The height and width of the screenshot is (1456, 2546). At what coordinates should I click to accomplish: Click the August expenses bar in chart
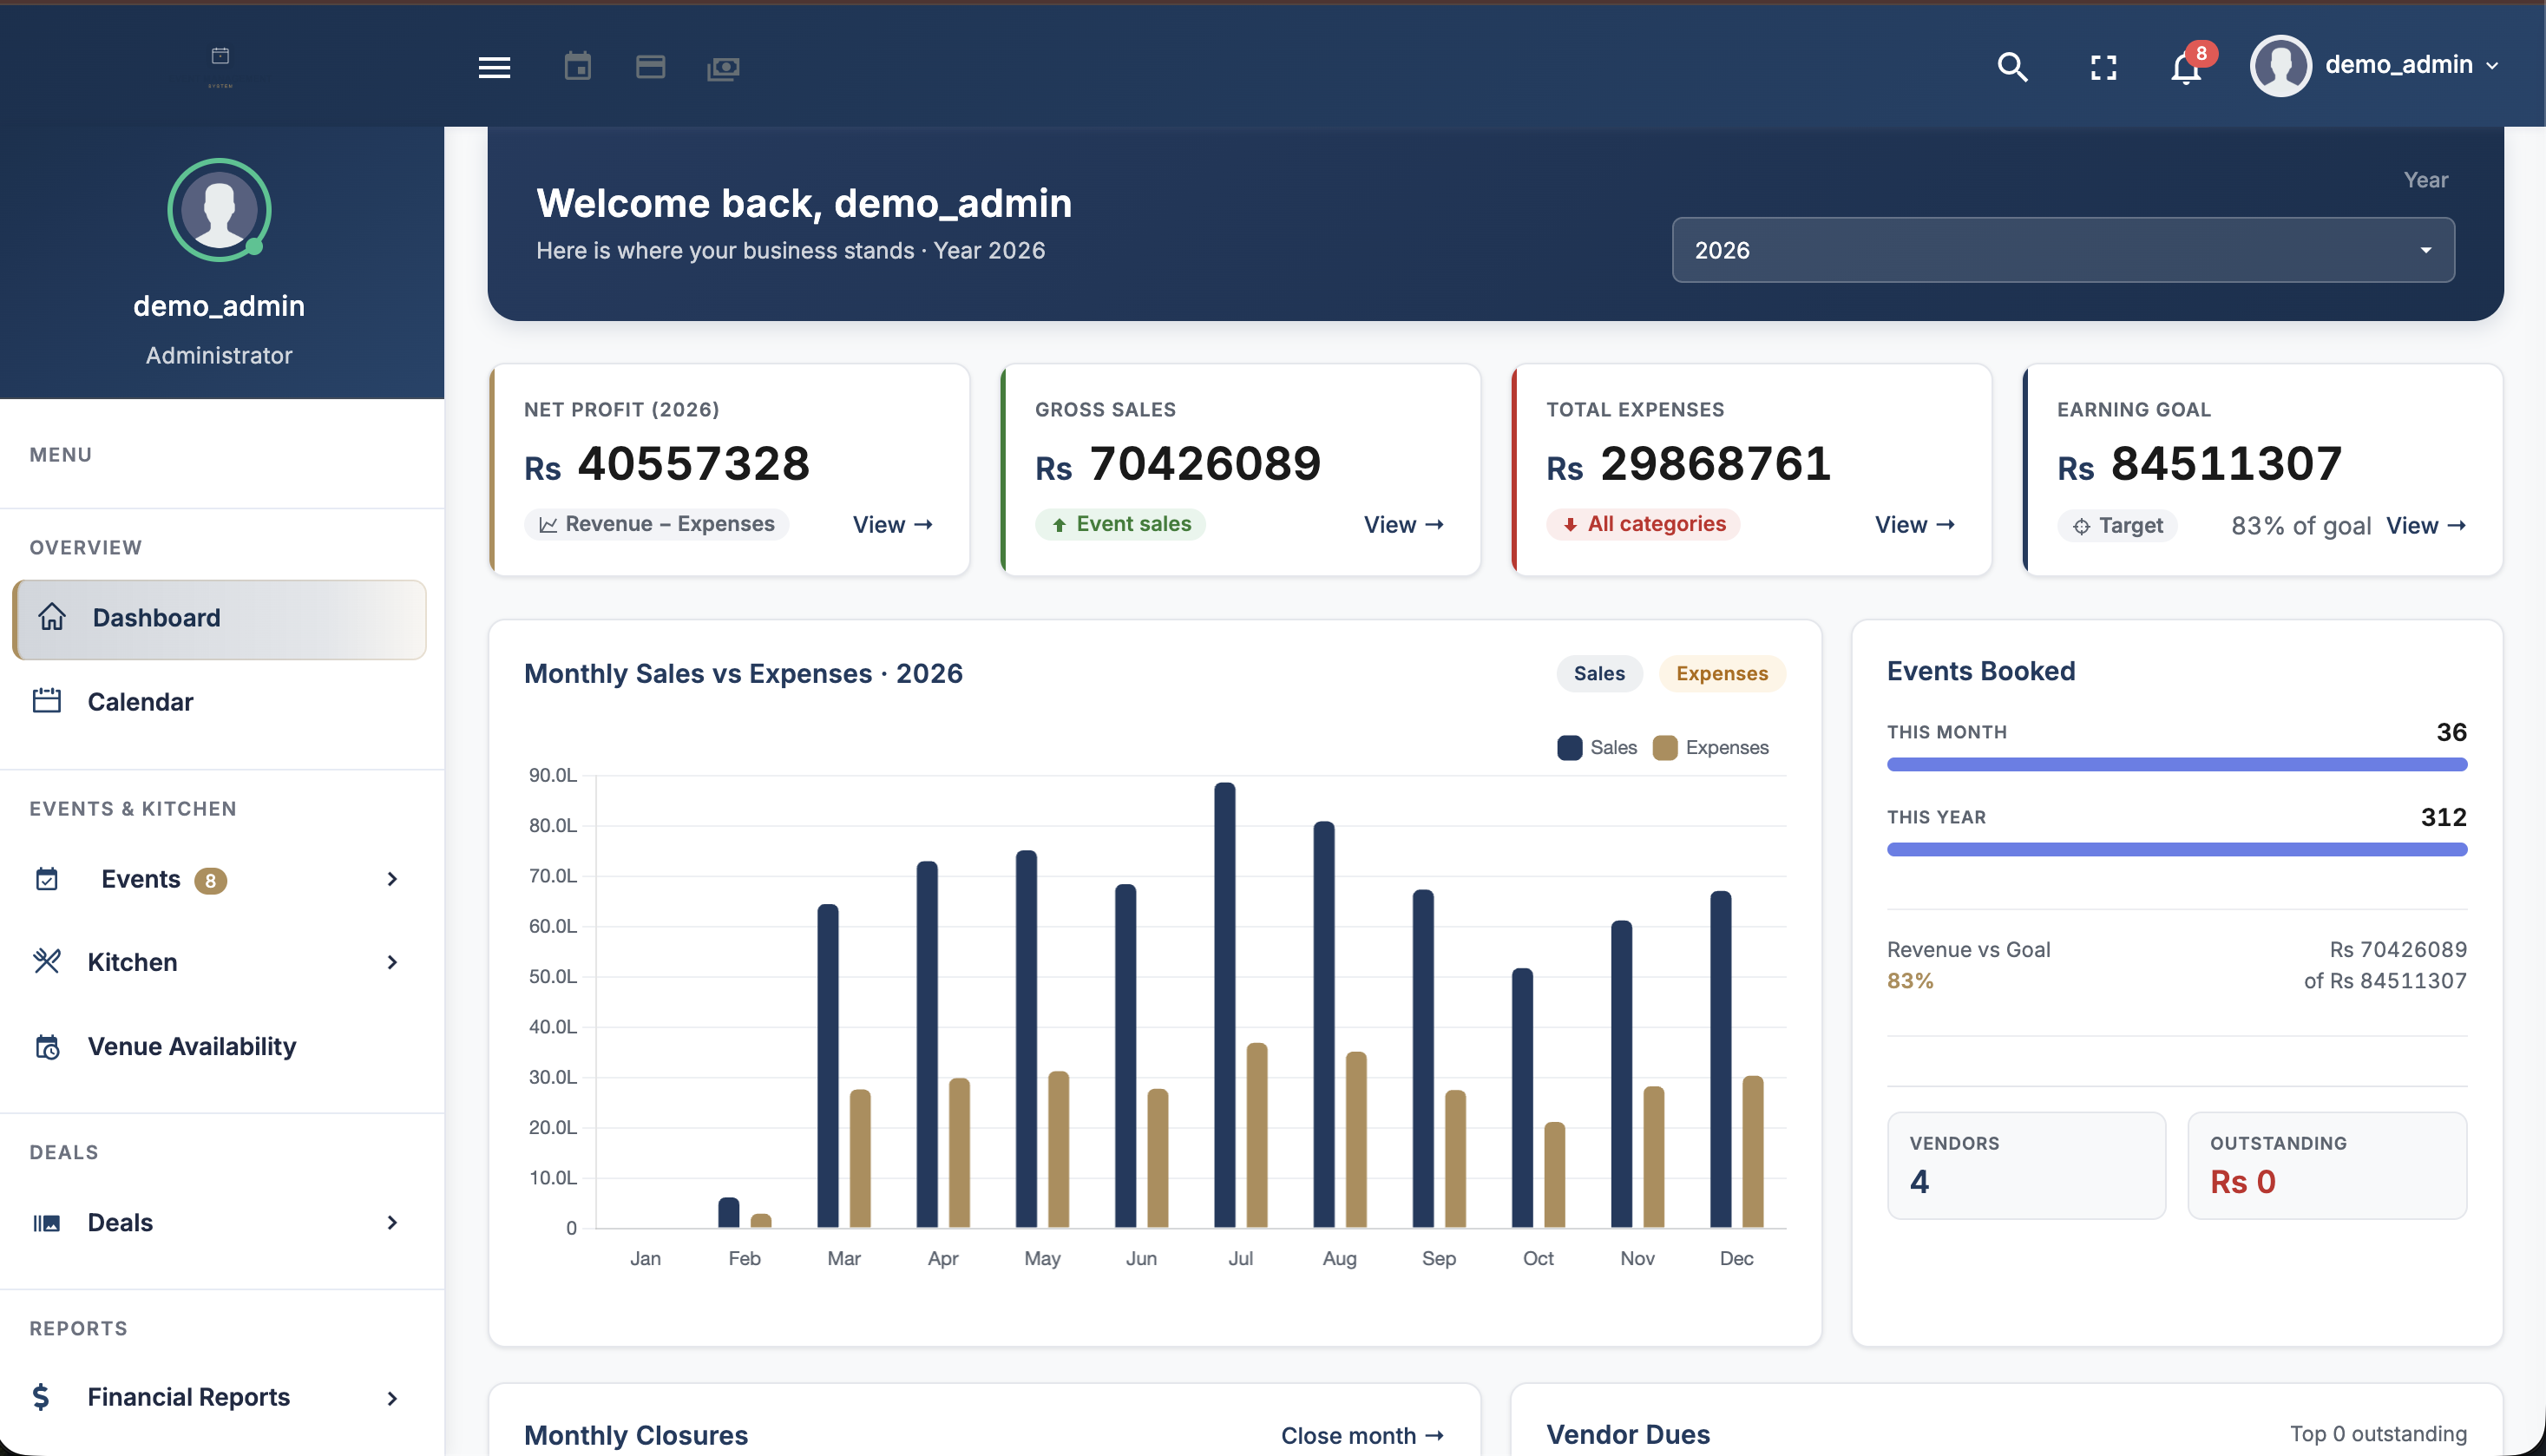click(x=1356, y=1139)
